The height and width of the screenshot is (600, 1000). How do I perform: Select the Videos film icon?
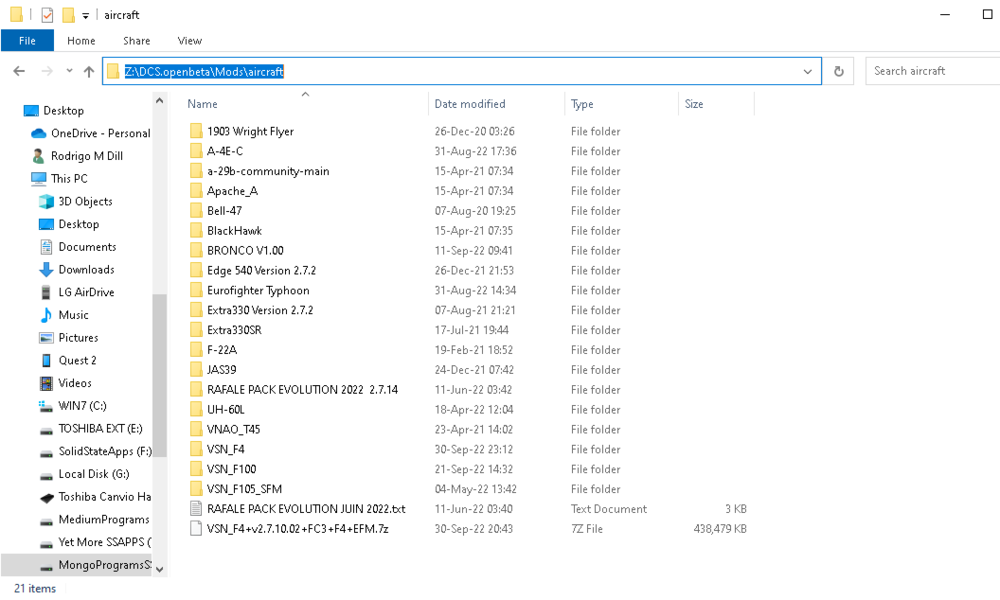47,383
